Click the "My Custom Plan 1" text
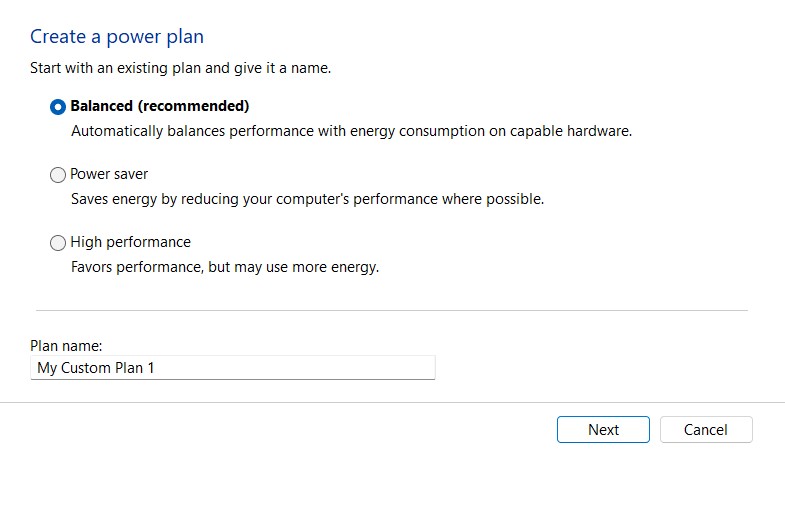This screenshot has width=785, height=511. (96, 368)
